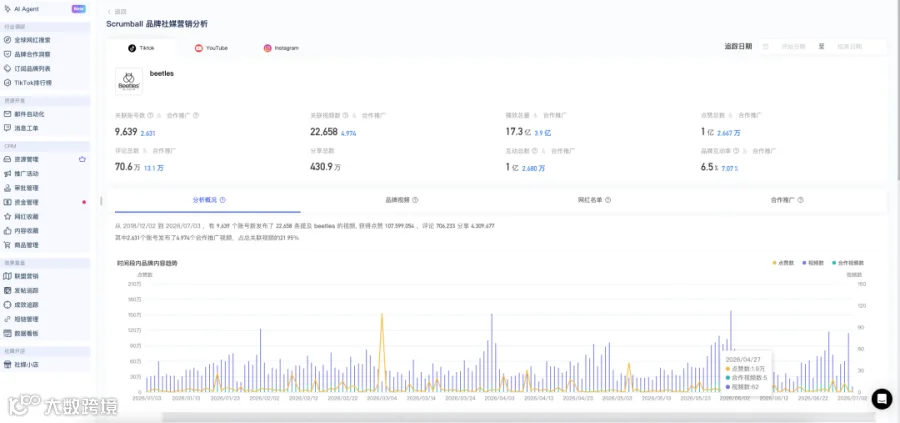Switch to the Instagram platform tab
This screenshot has width=900, height=423.
coord(281,48)
